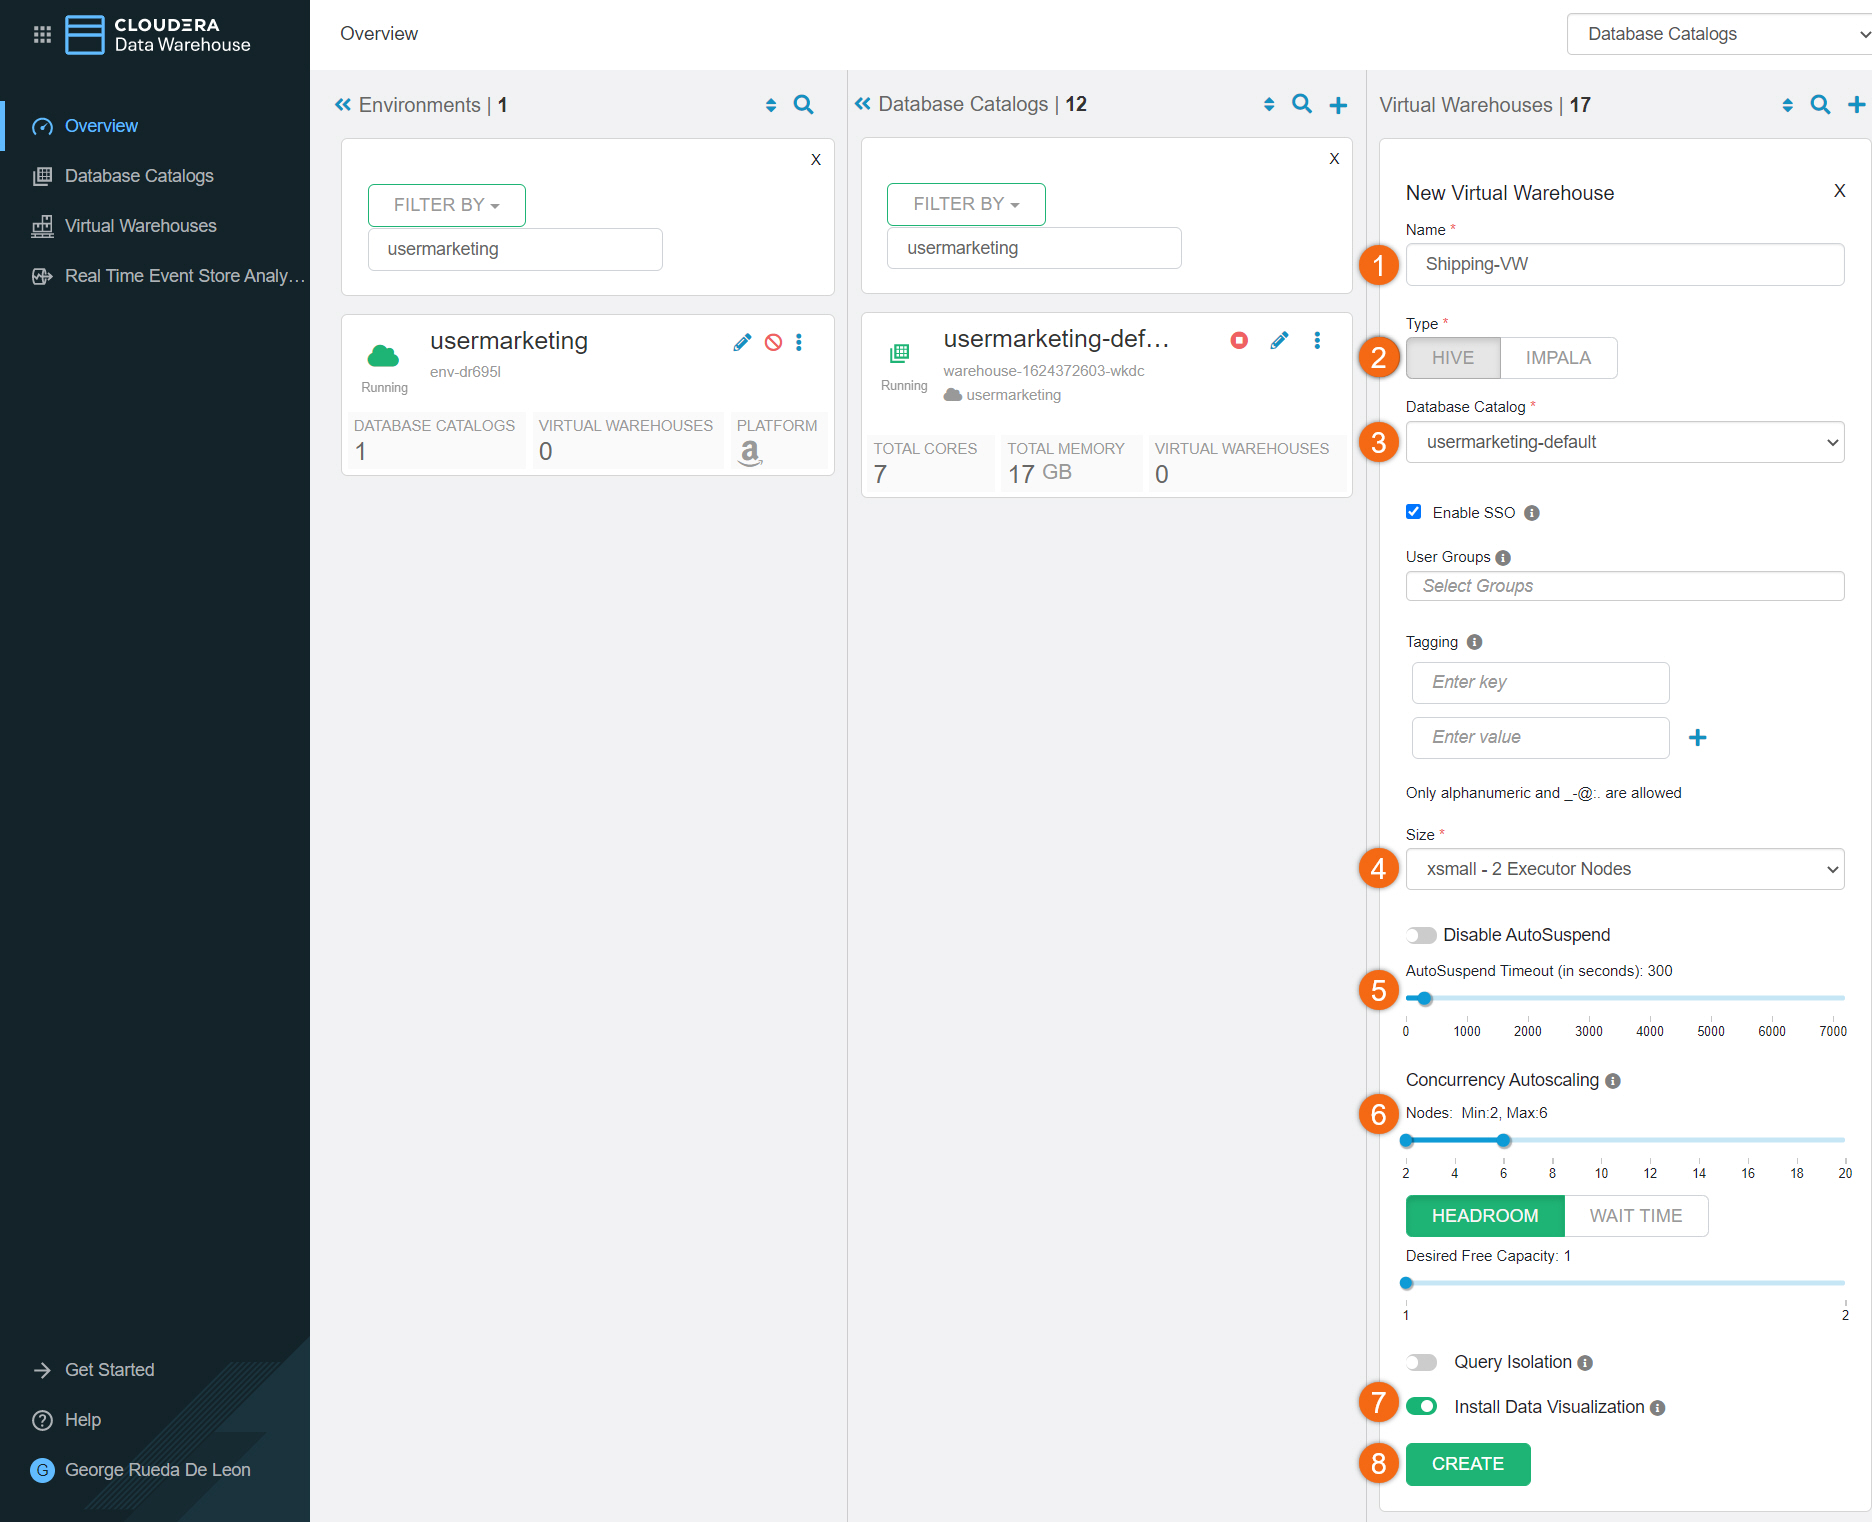Open George Rueda De Leon profile
1872x1522 pixels.
tap(157, 1470)
